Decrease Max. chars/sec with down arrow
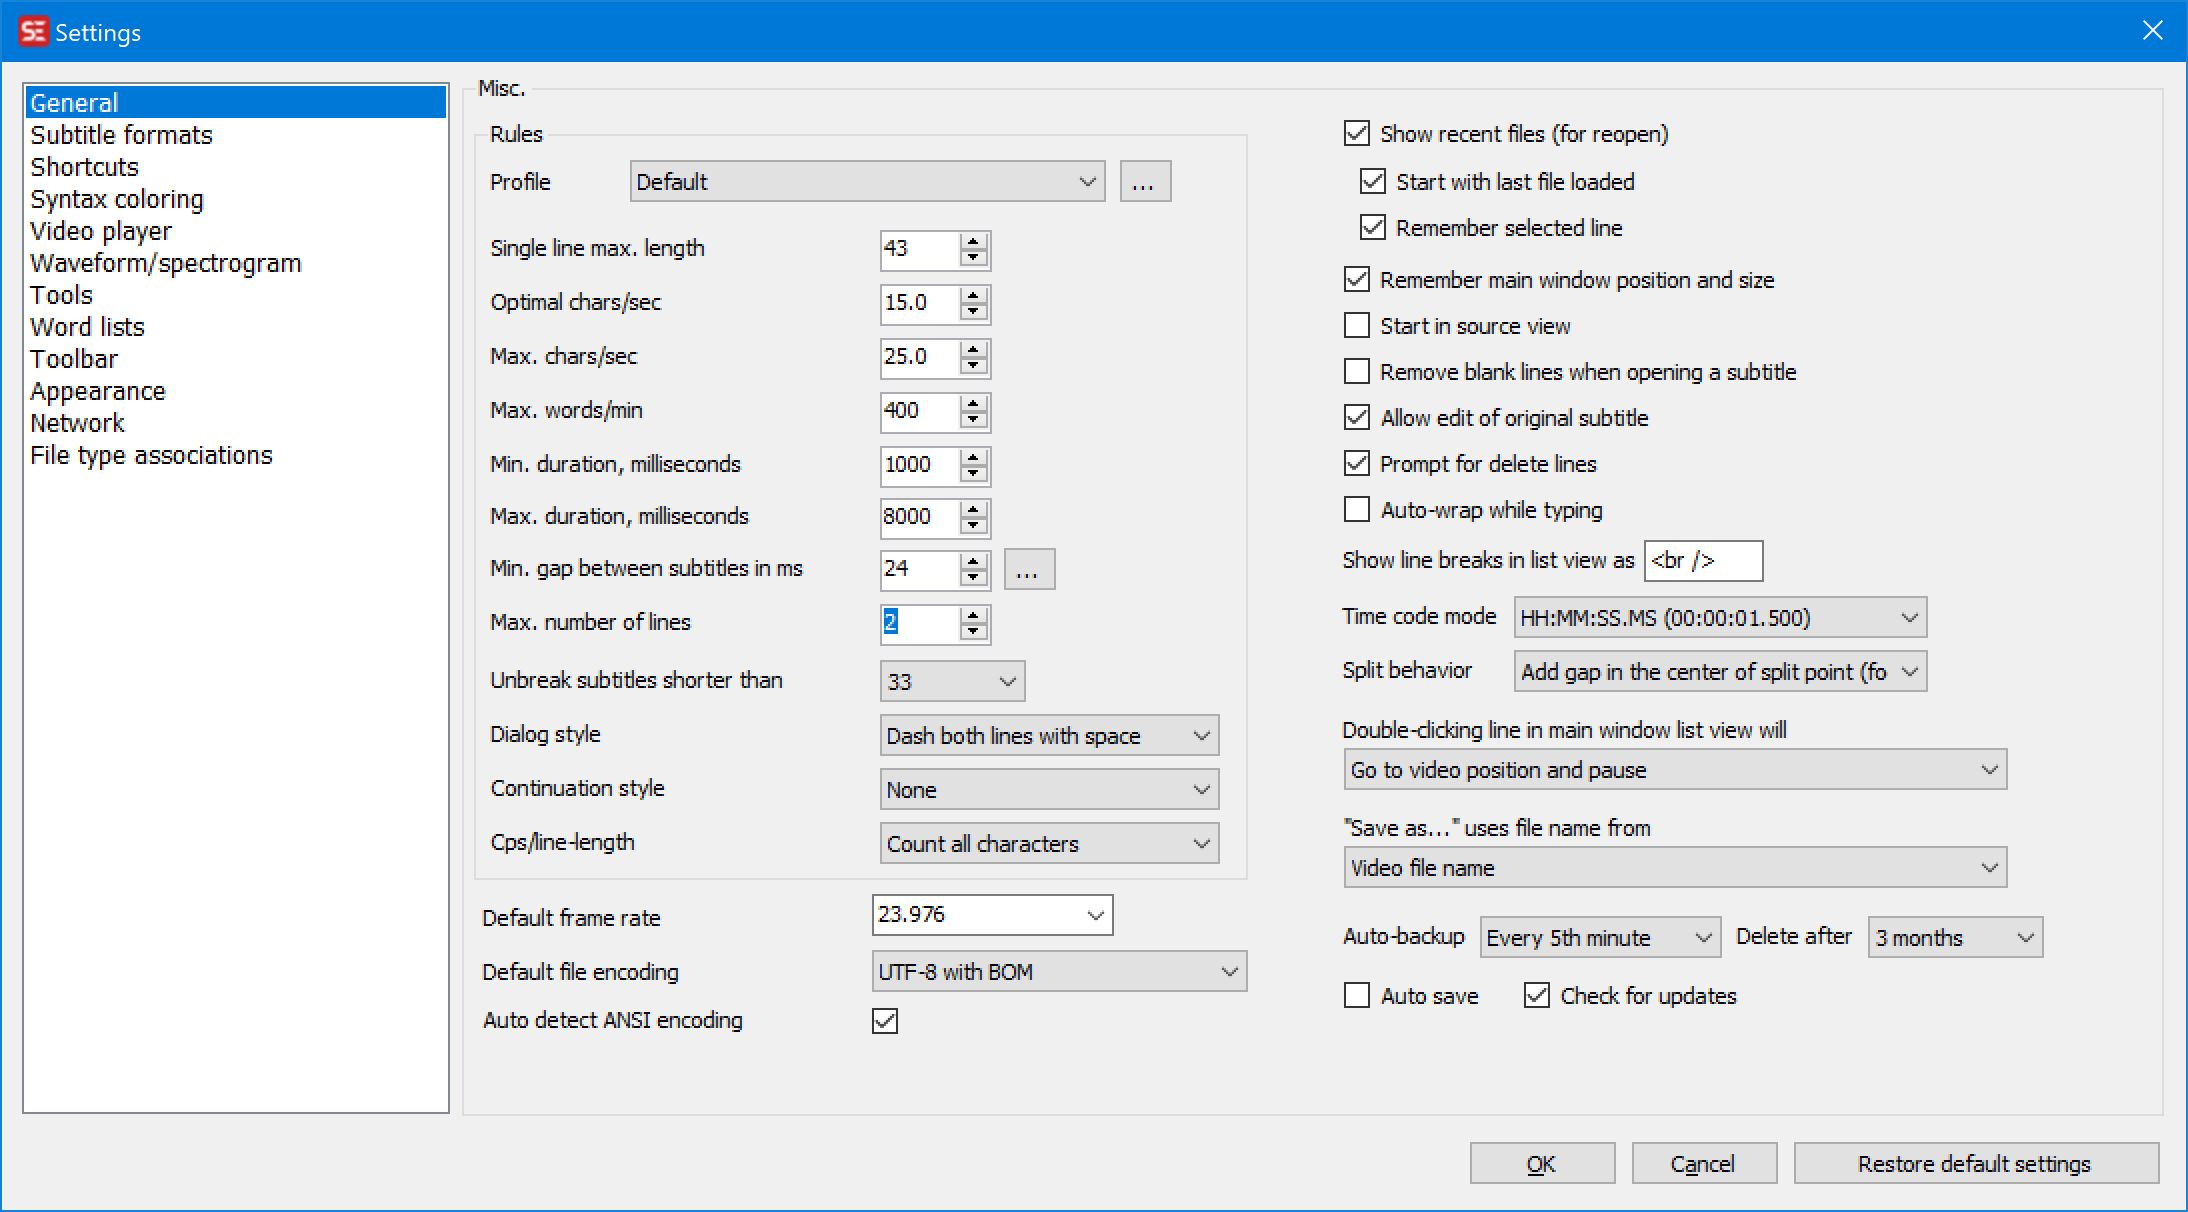 (x=973, y=365)
